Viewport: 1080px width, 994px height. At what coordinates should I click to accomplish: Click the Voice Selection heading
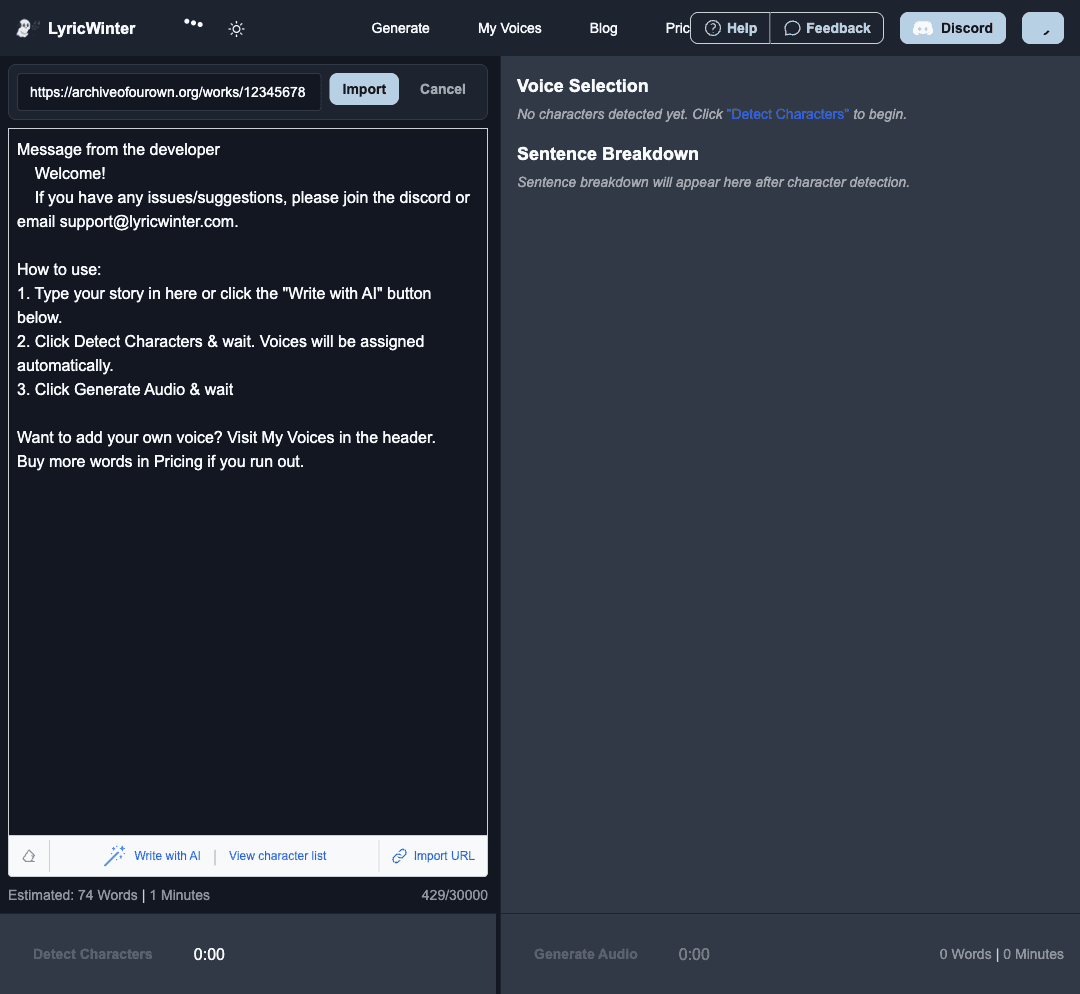click(583, 86)
